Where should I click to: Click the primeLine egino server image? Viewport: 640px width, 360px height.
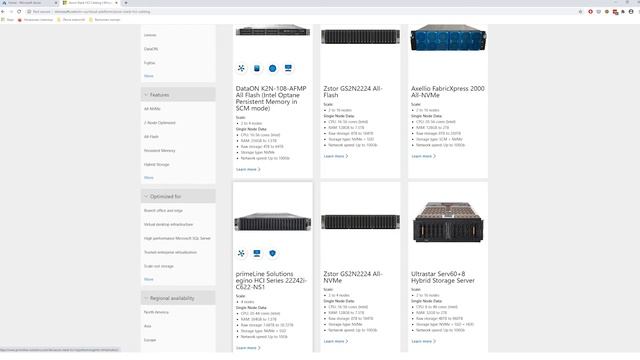click(273, 222)
